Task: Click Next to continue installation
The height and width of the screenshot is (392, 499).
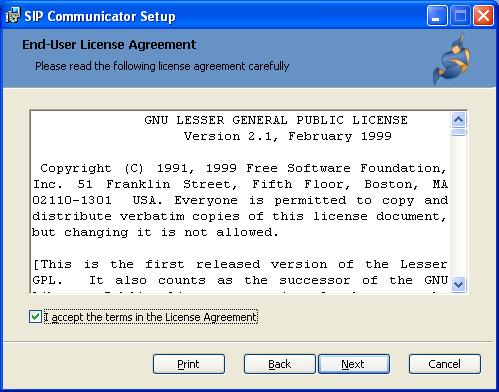Action: (354, 364)
